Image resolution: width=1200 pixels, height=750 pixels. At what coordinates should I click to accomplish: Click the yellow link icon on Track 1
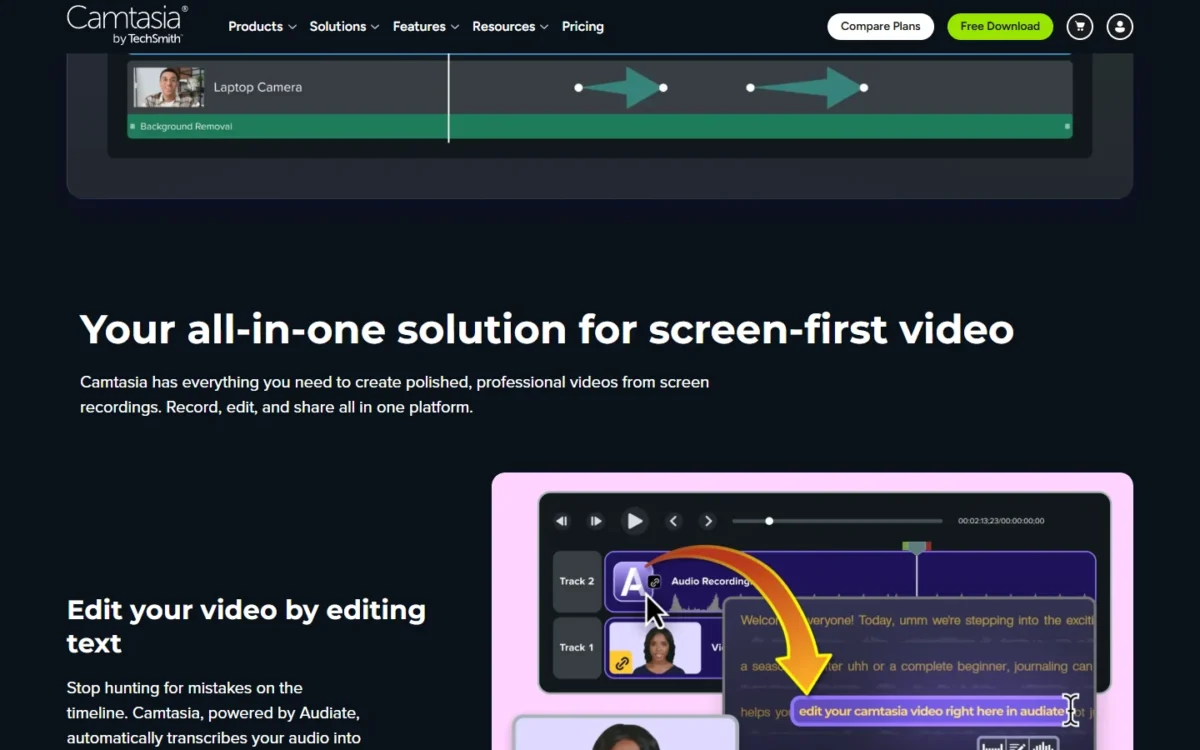tap(621, 663)
